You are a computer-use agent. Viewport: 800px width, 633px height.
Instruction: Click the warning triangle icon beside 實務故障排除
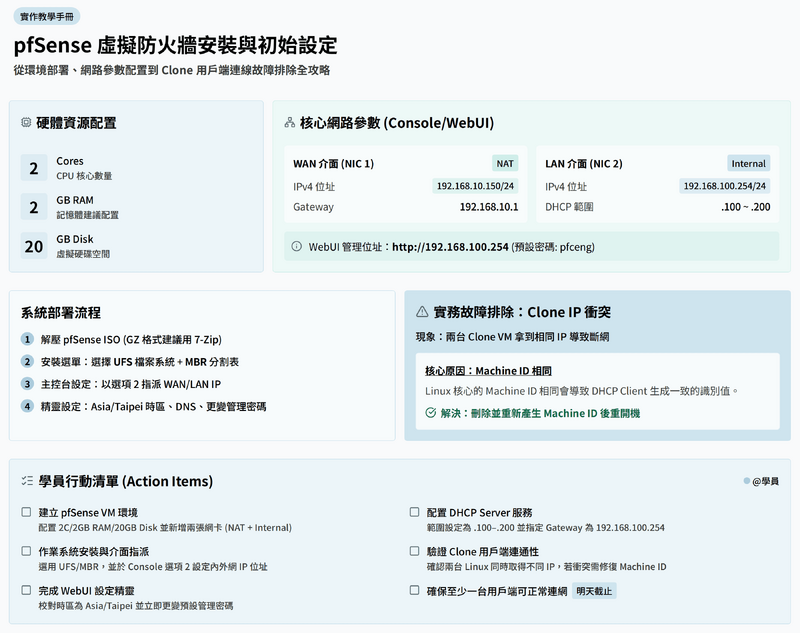(x=422, y=312)
